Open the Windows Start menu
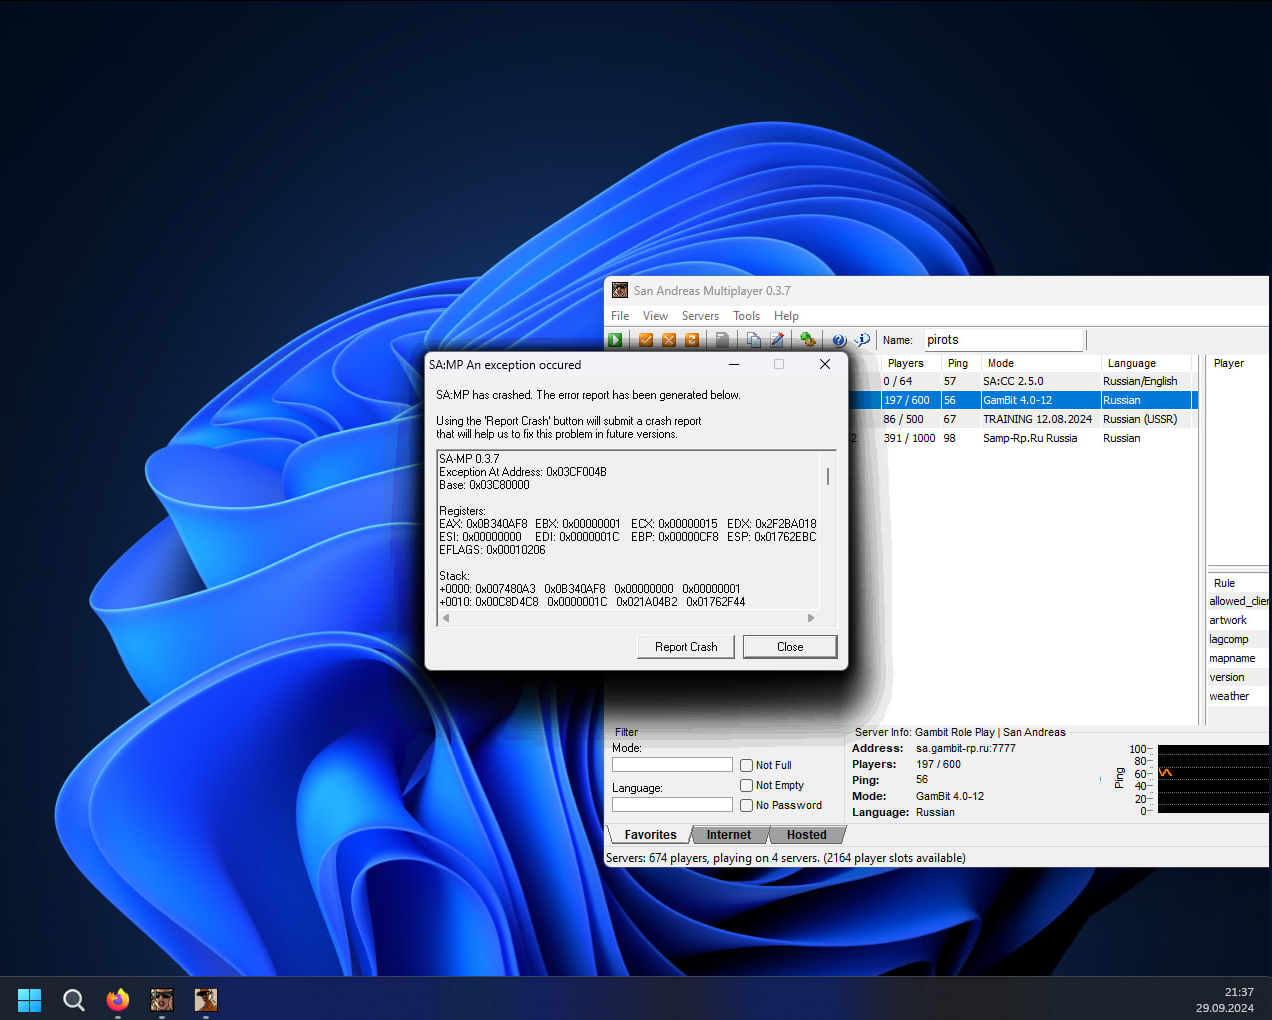1272x1020 pixels. point(30,999)
